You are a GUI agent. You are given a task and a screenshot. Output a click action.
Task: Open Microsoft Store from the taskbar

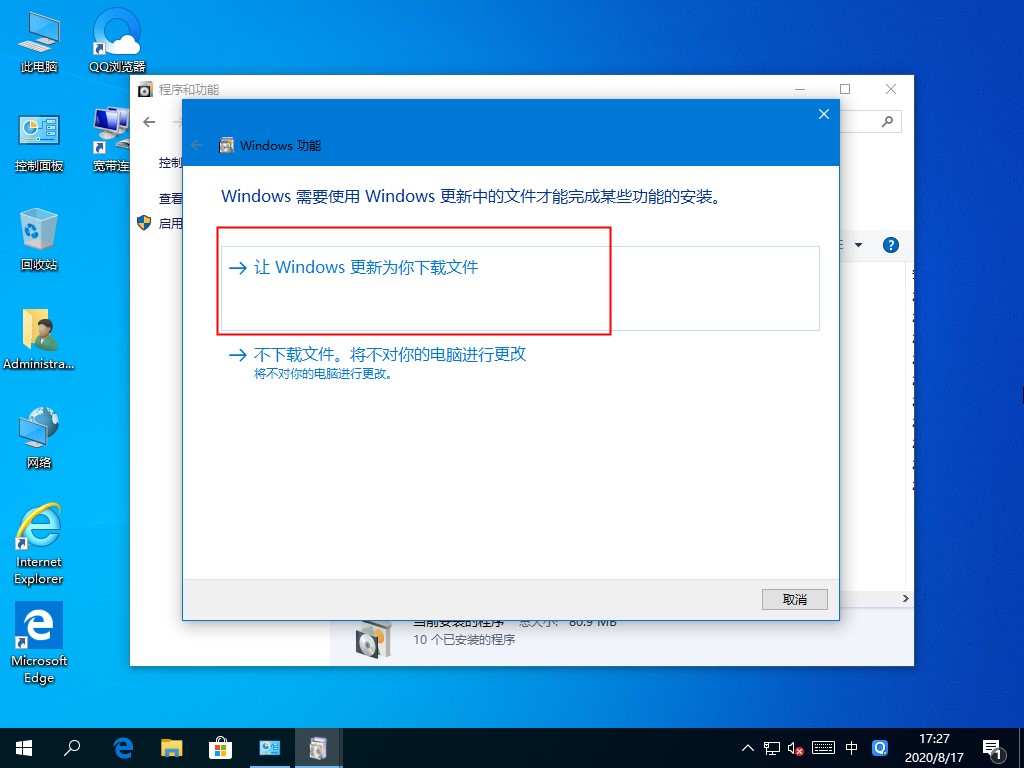[221, 748]
